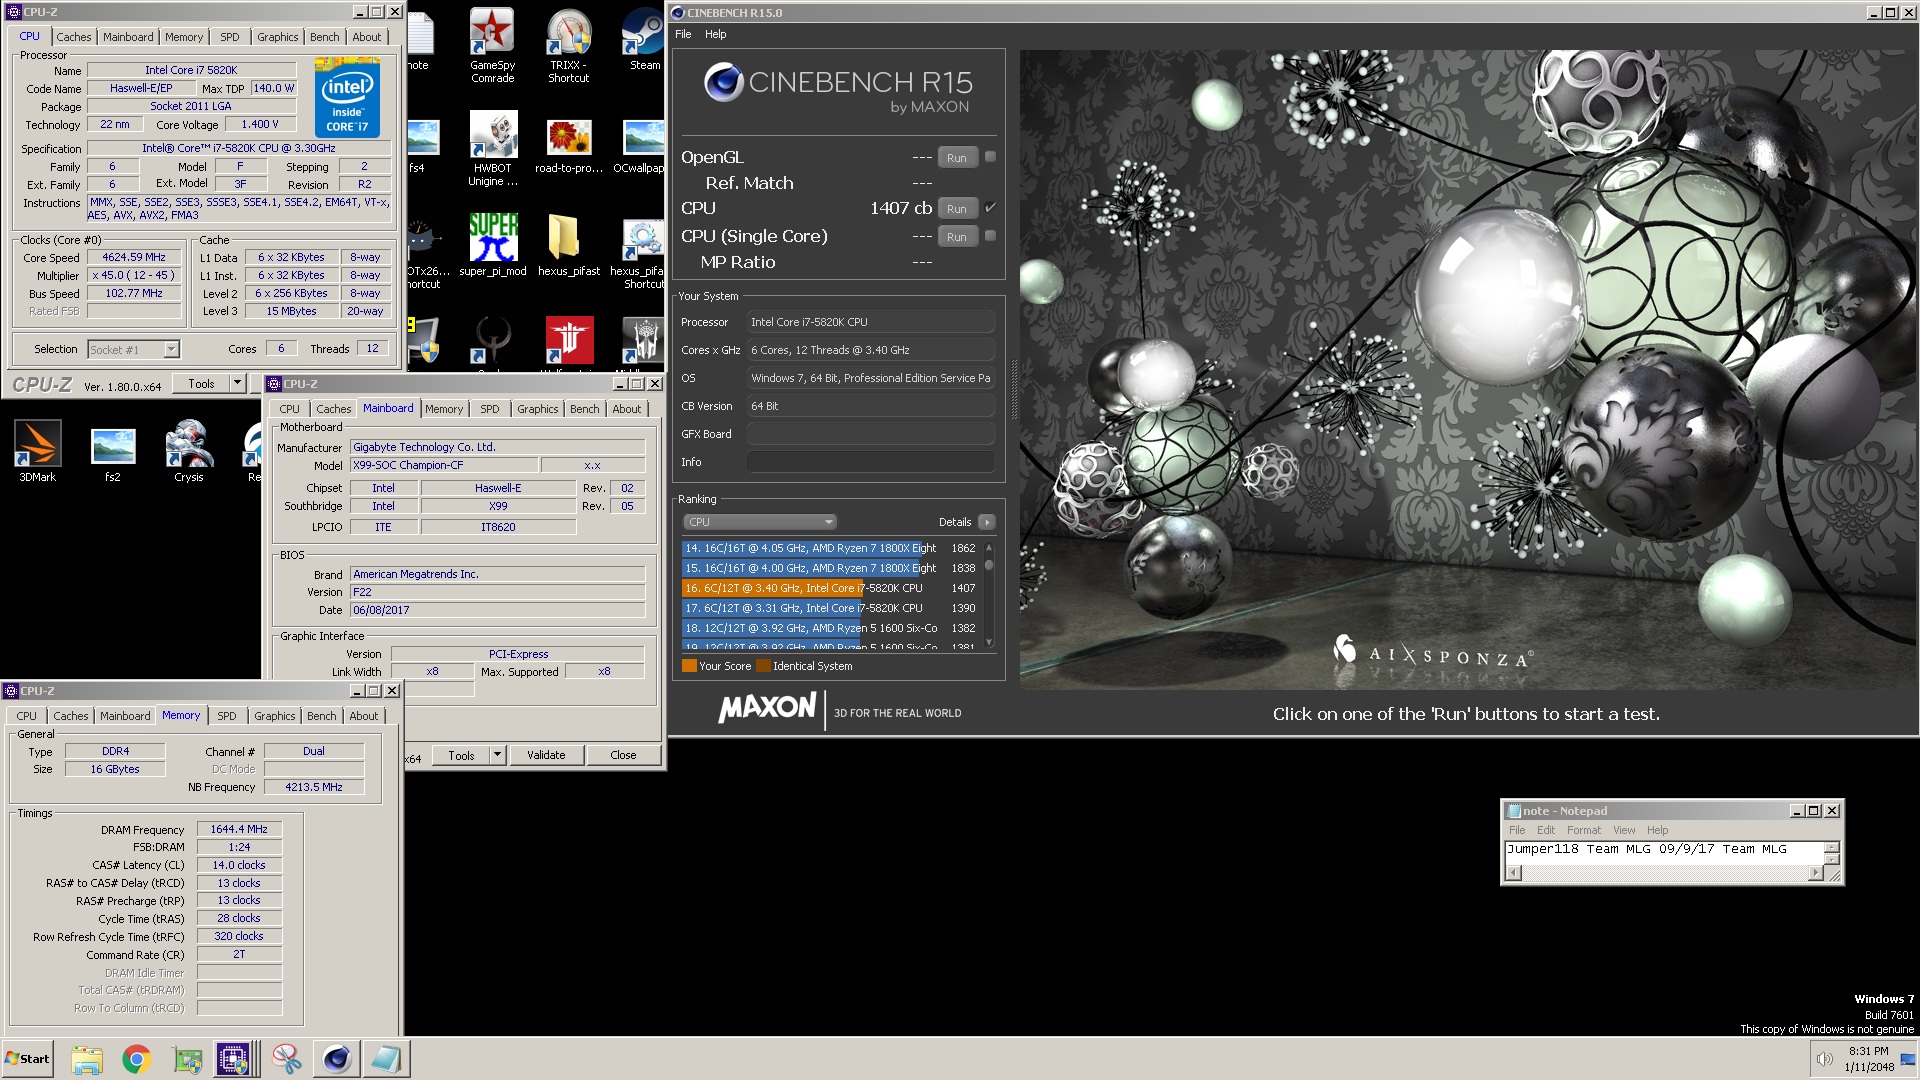The width and height of the screenshot is (1920, 1080).
Task: Select the fs4 image icon
Action: tap(422, 146)
